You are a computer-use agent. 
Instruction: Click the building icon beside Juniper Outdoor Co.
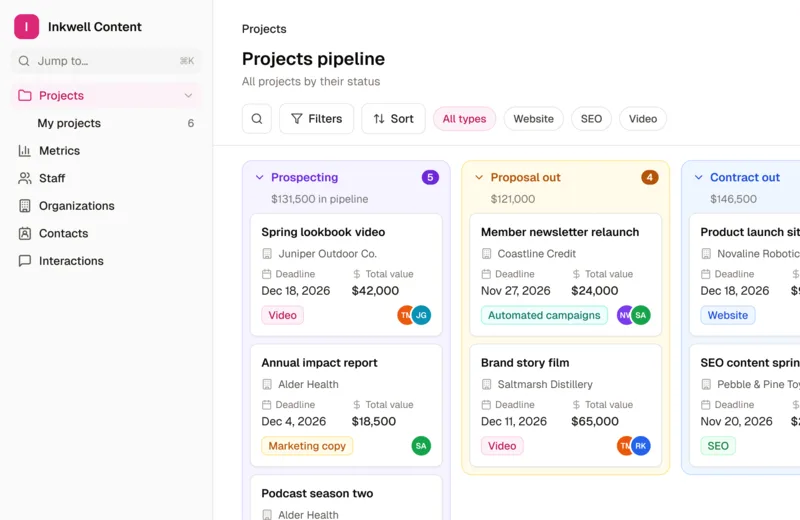pos(267,254)
